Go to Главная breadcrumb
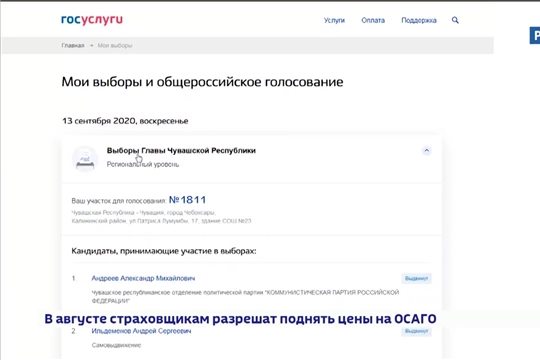This screenshot has height=360, width=540. coord(73,45)
